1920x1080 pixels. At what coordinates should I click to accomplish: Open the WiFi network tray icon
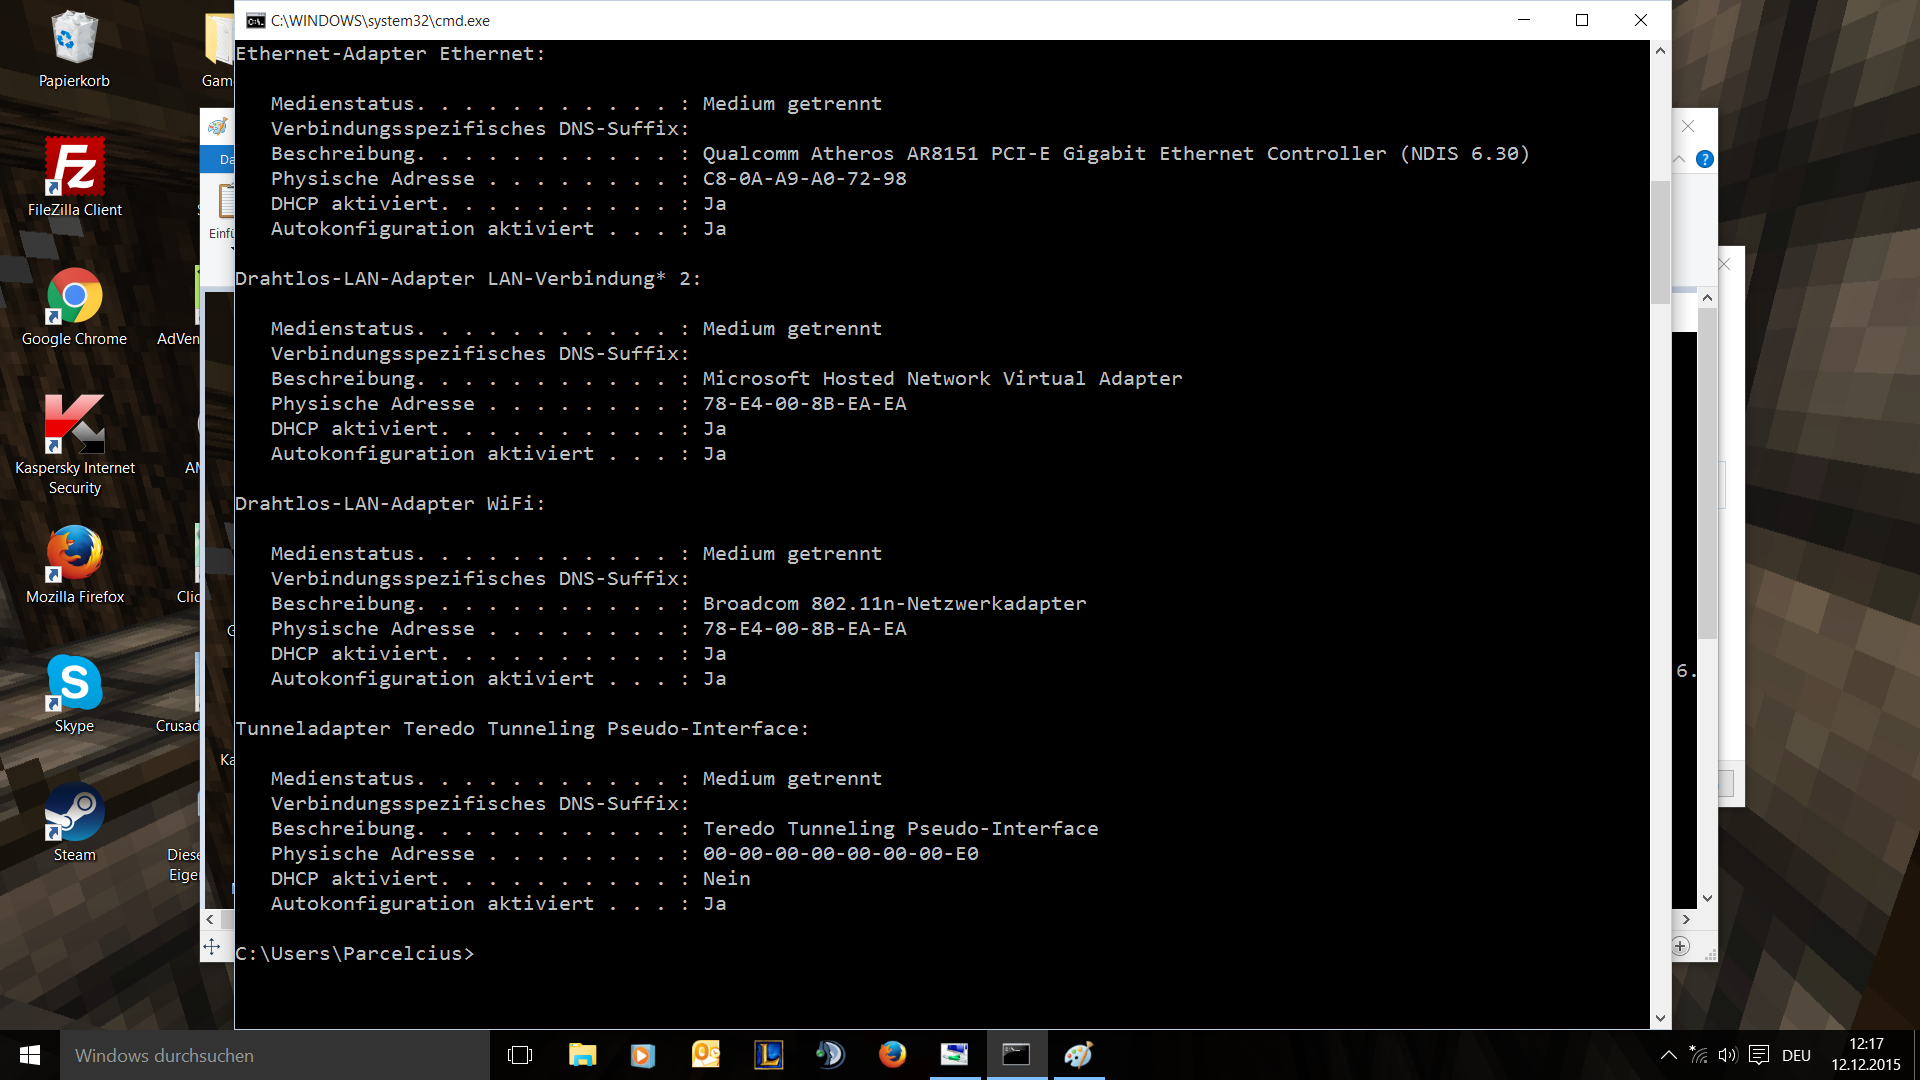(x=1698, y=1055)
